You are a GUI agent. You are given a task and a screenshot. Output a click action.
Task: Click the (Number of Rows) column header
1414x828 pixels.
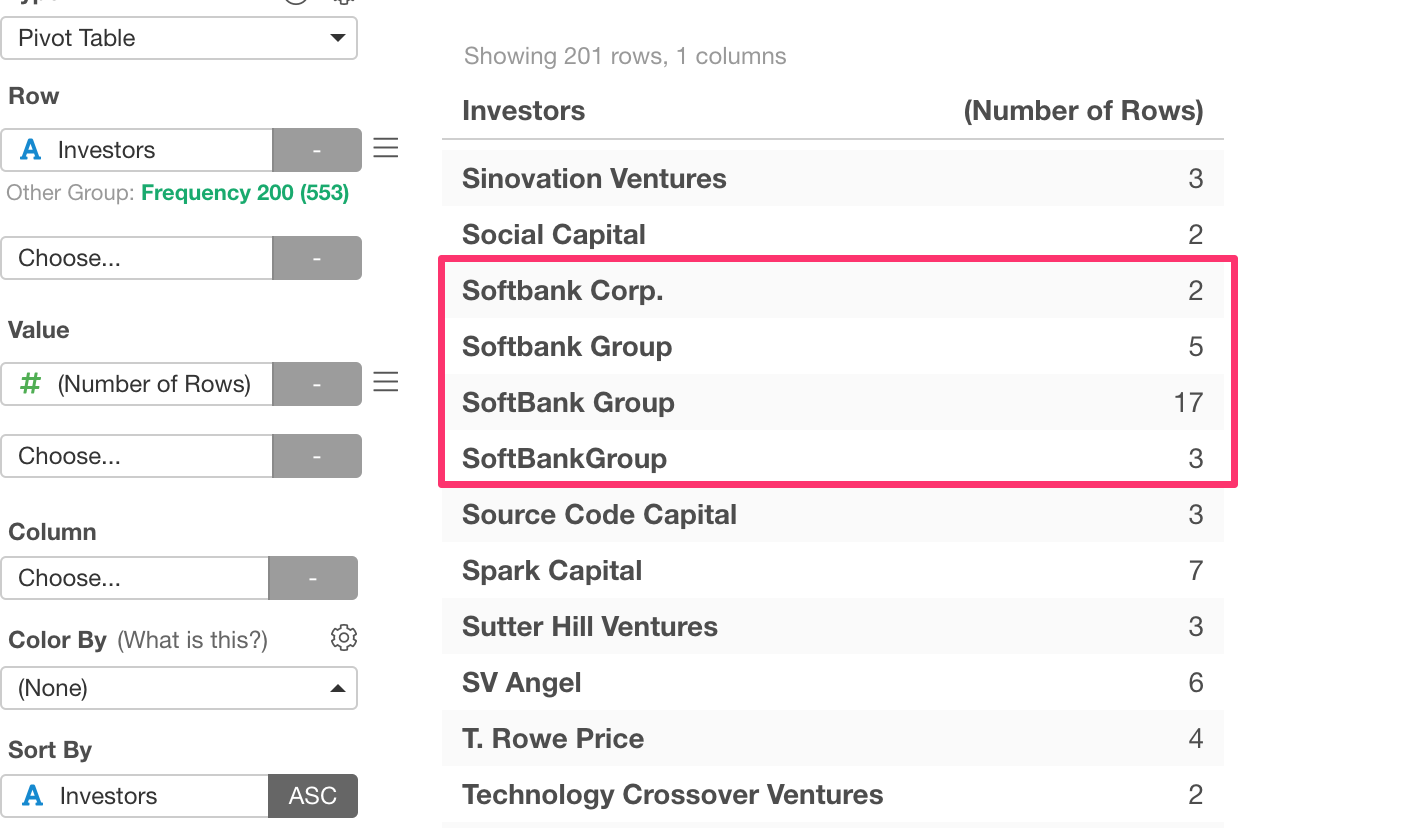tap(1083, 111)
